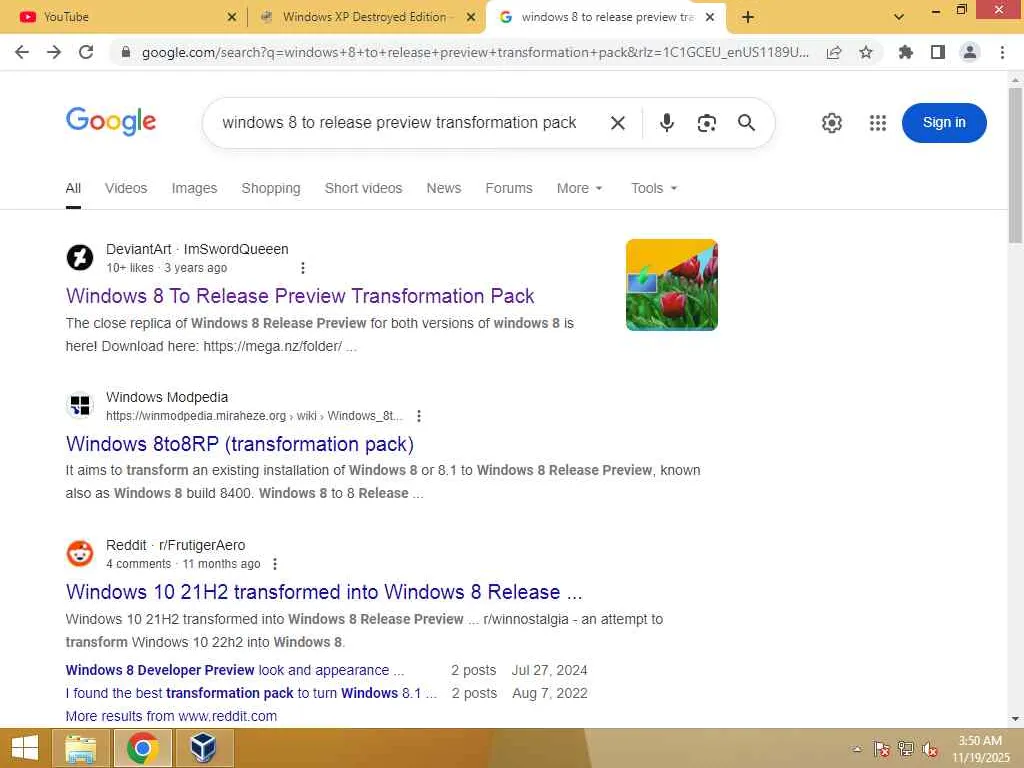Click the Reddit site favicon
The height and width of the screenshot is (768, 1024).
pos(80,554)
